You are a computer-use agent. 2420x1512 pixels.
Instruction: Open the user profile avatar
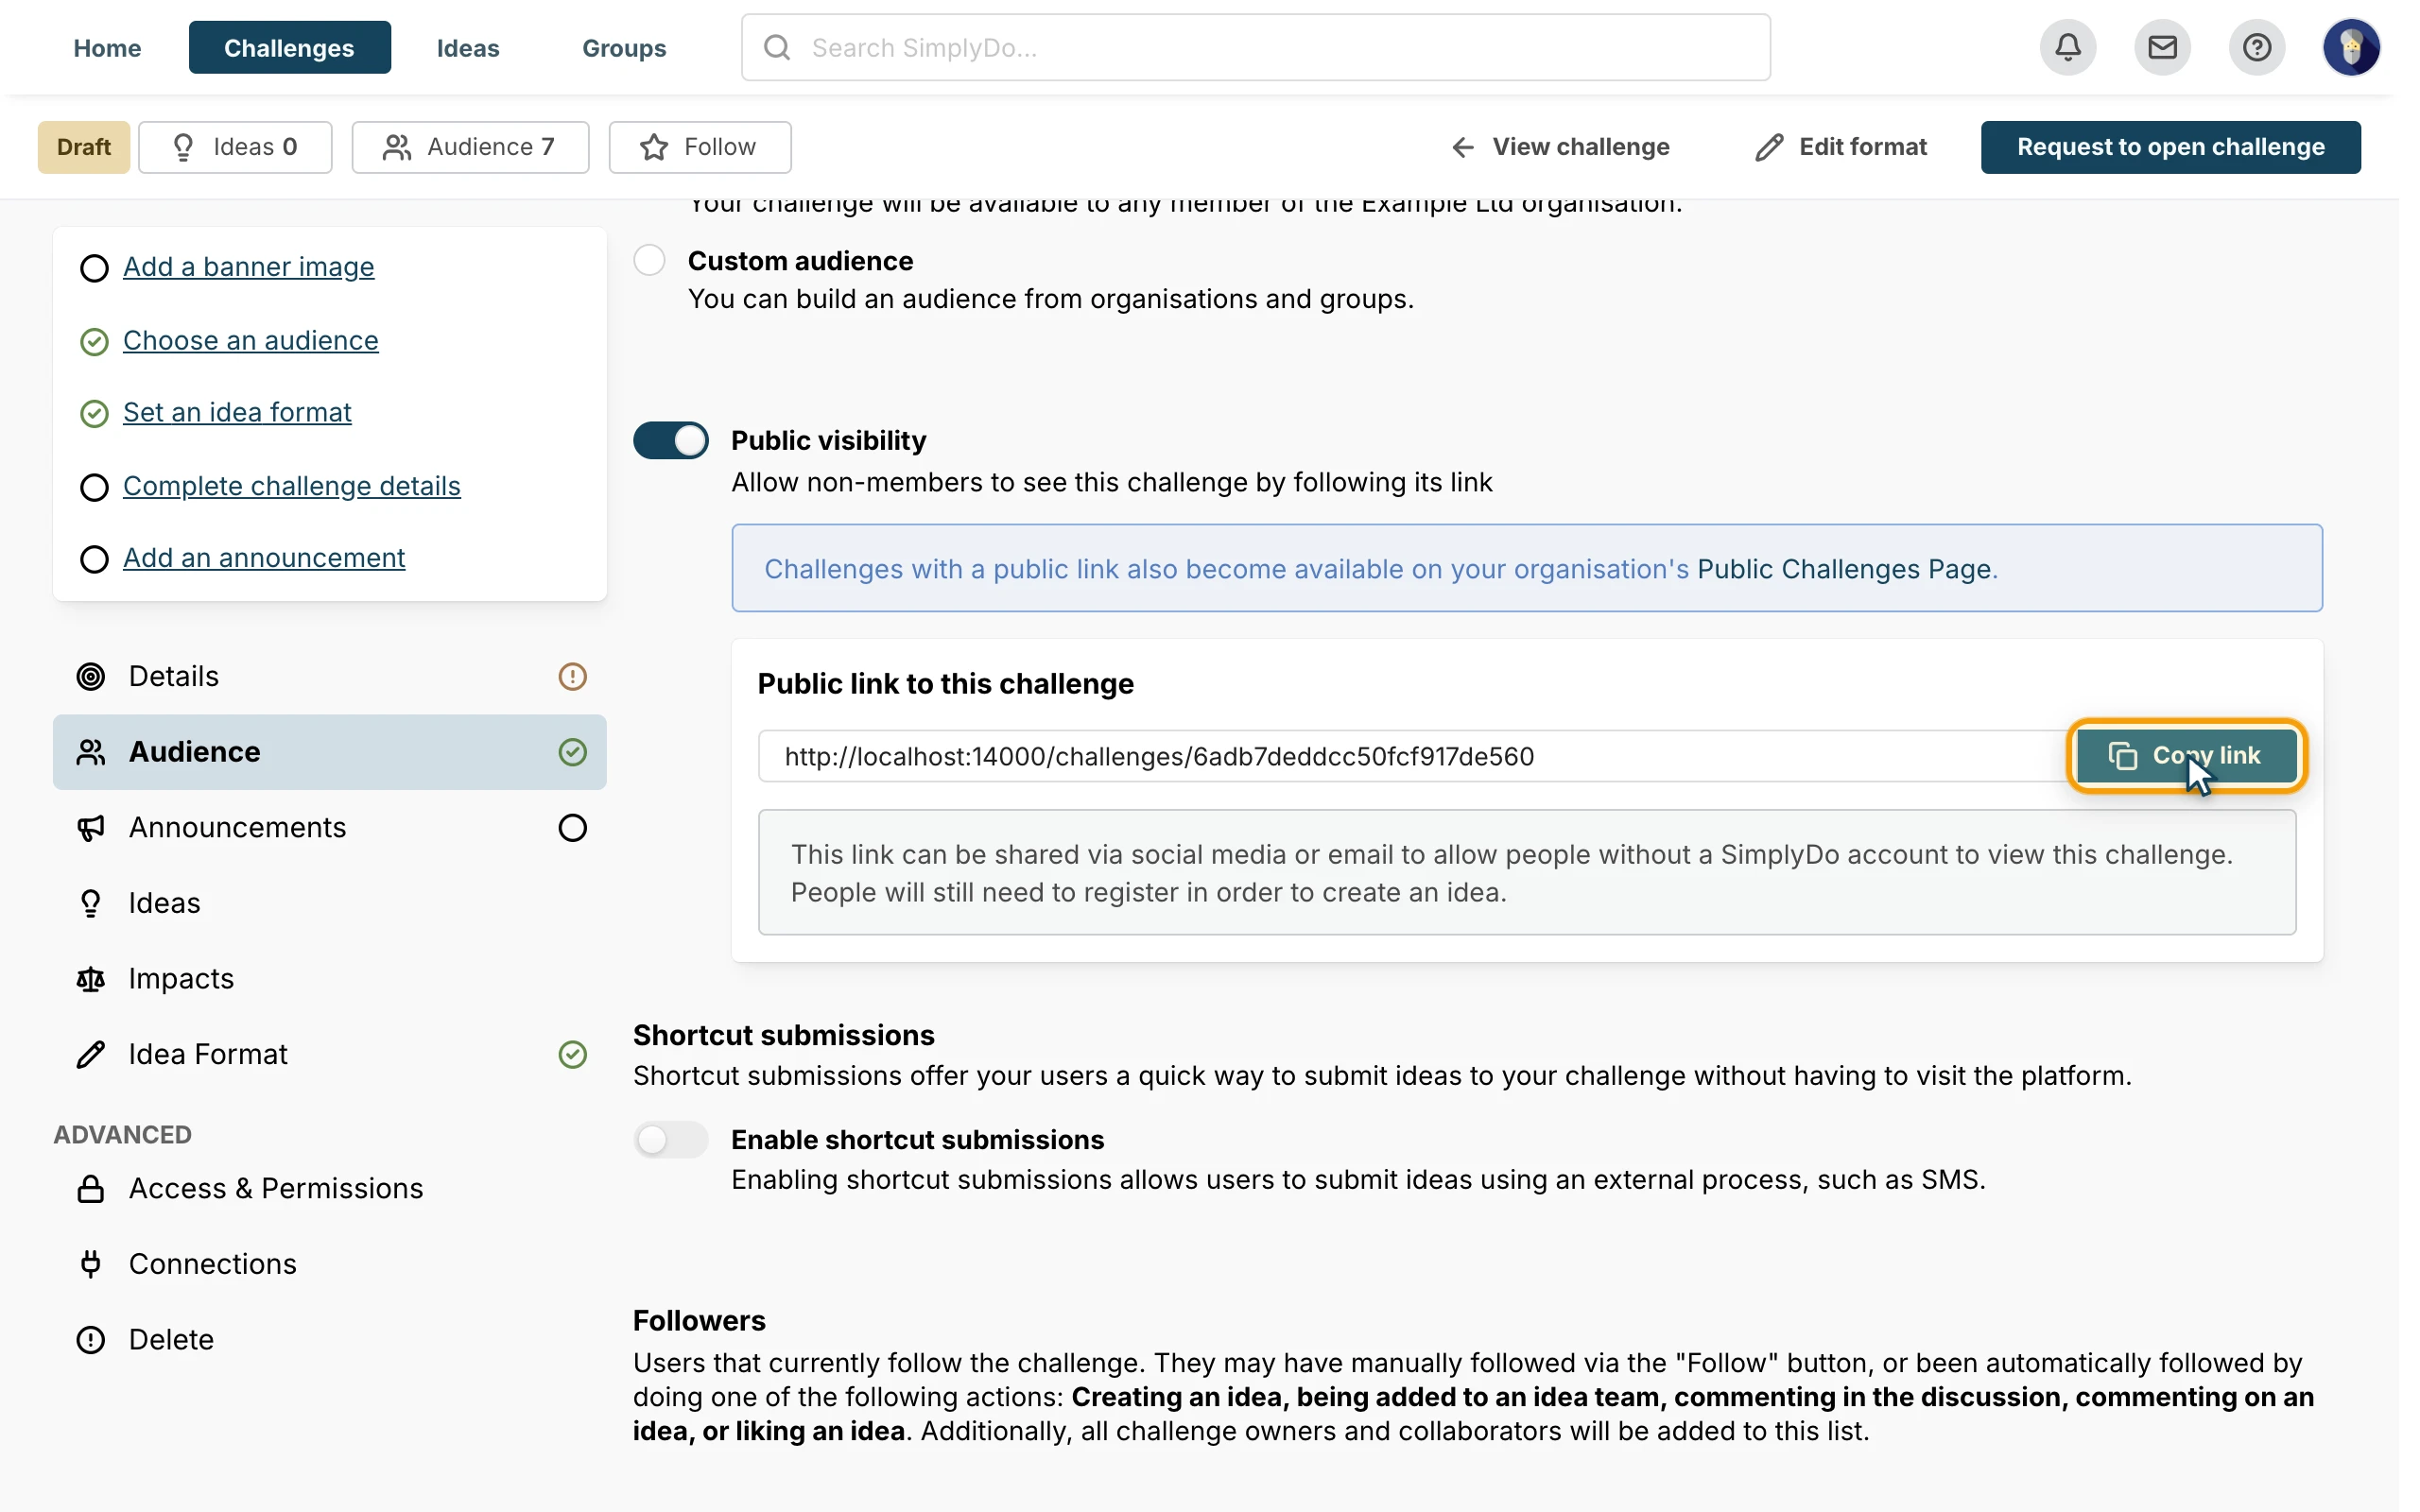(2350, 47)
